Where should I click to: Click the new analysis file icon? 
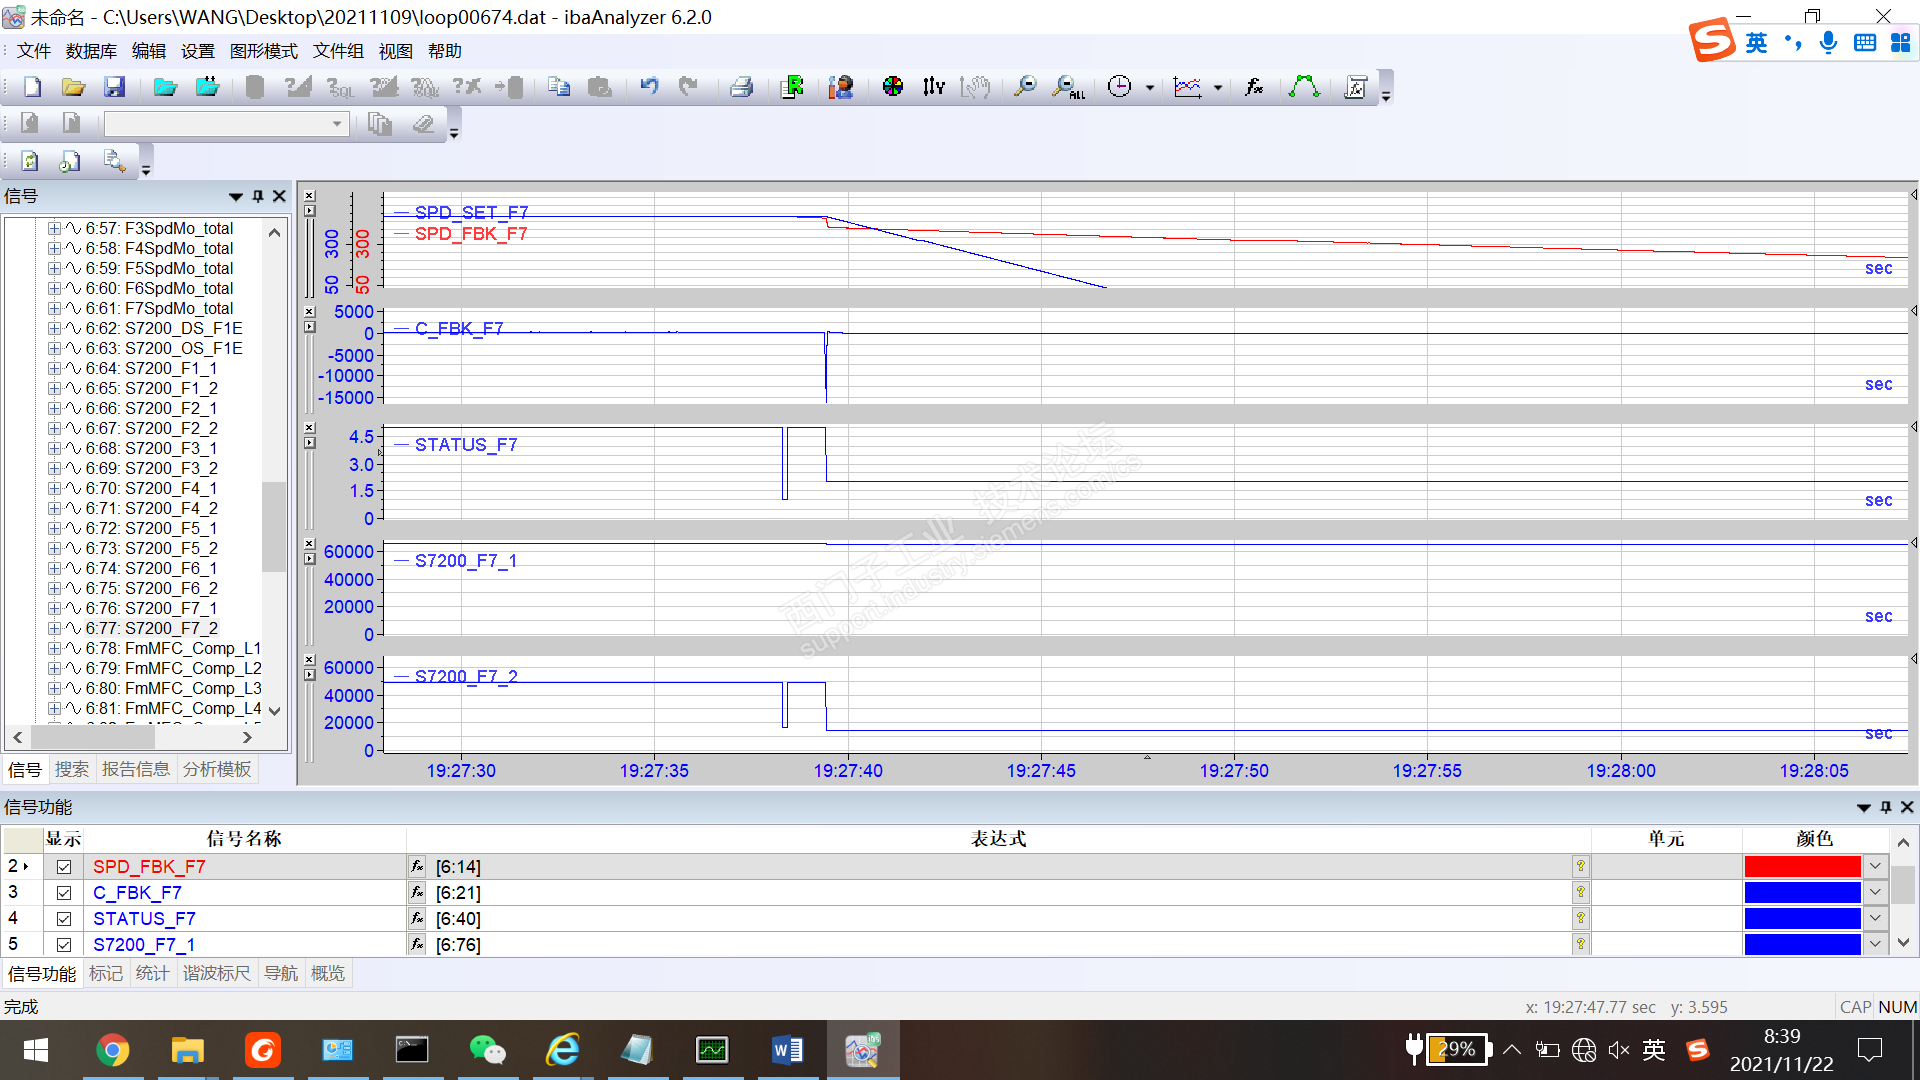pos(32,87)
